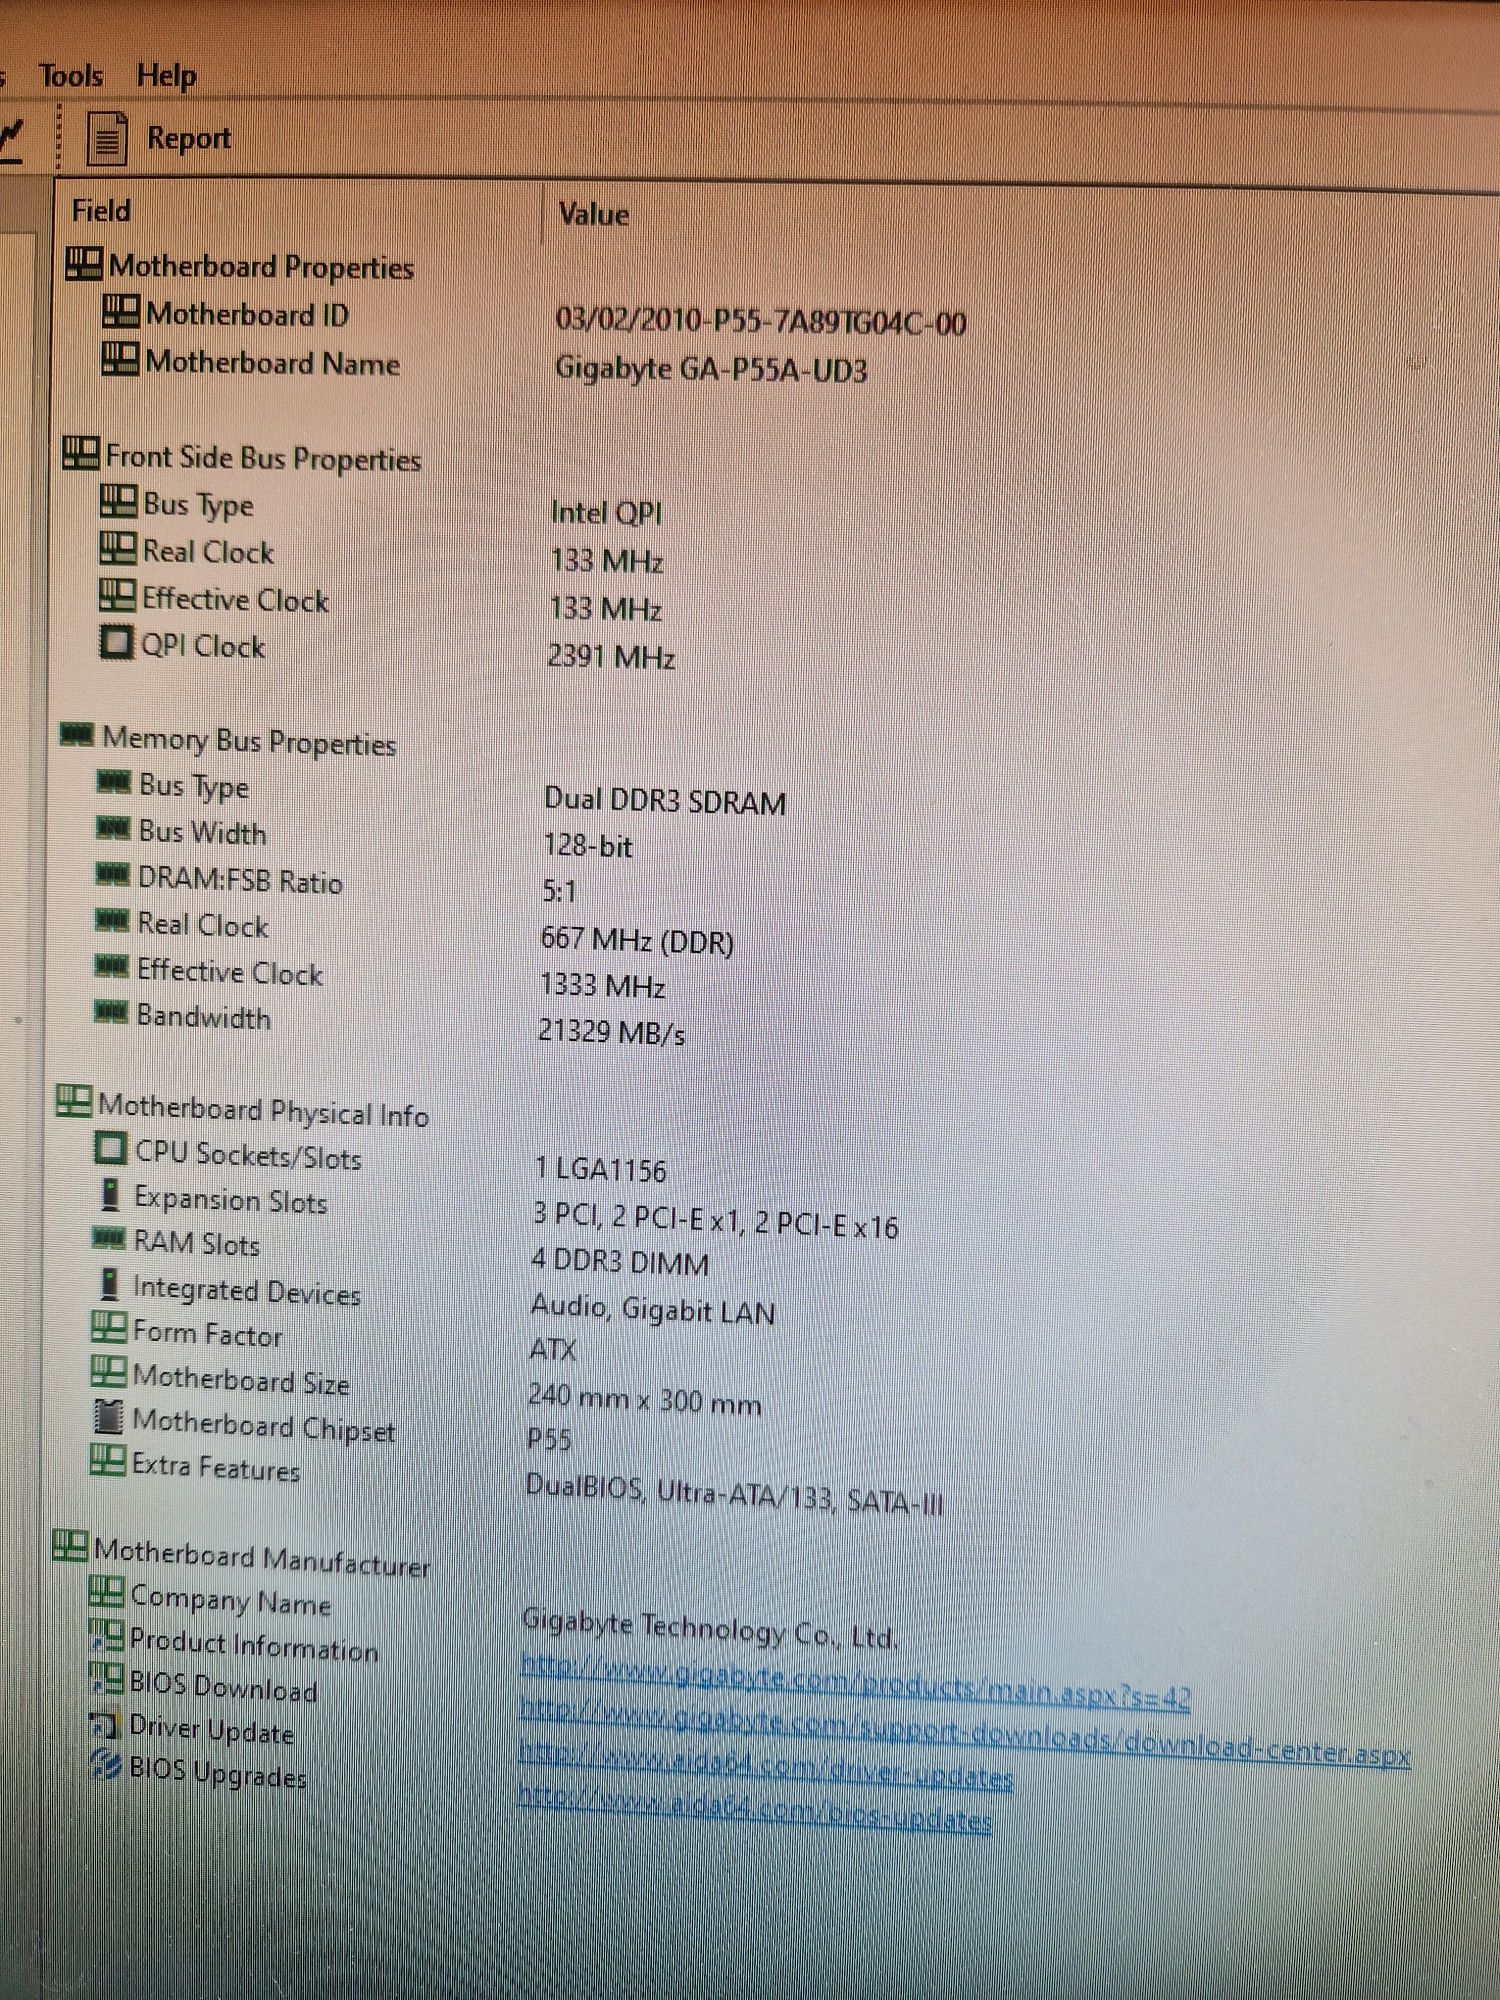This screenshot has height=2000, width=1500.
Task: Click the Front Side Bus Properties icon
Action: [x=80, y=453]
